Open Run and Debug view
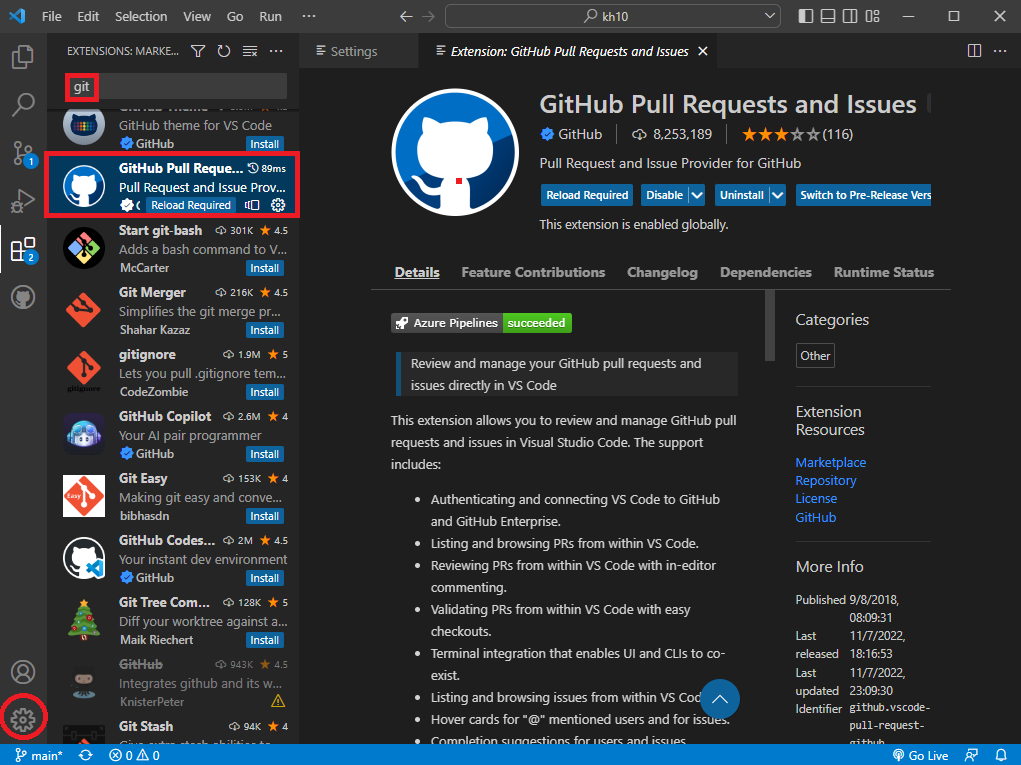 point(23,201)
